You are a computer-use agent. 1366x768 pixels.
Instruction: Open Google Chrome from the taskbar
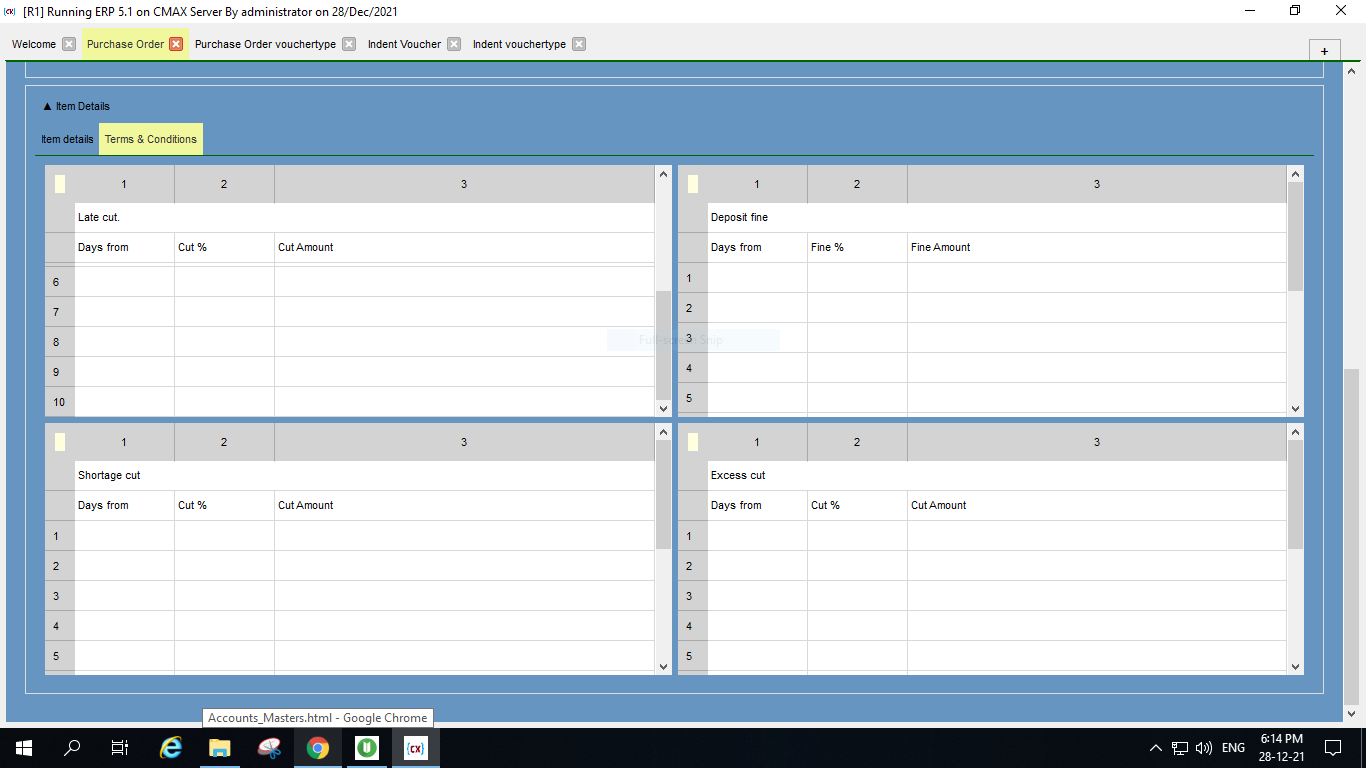click(x=318, y=748)
